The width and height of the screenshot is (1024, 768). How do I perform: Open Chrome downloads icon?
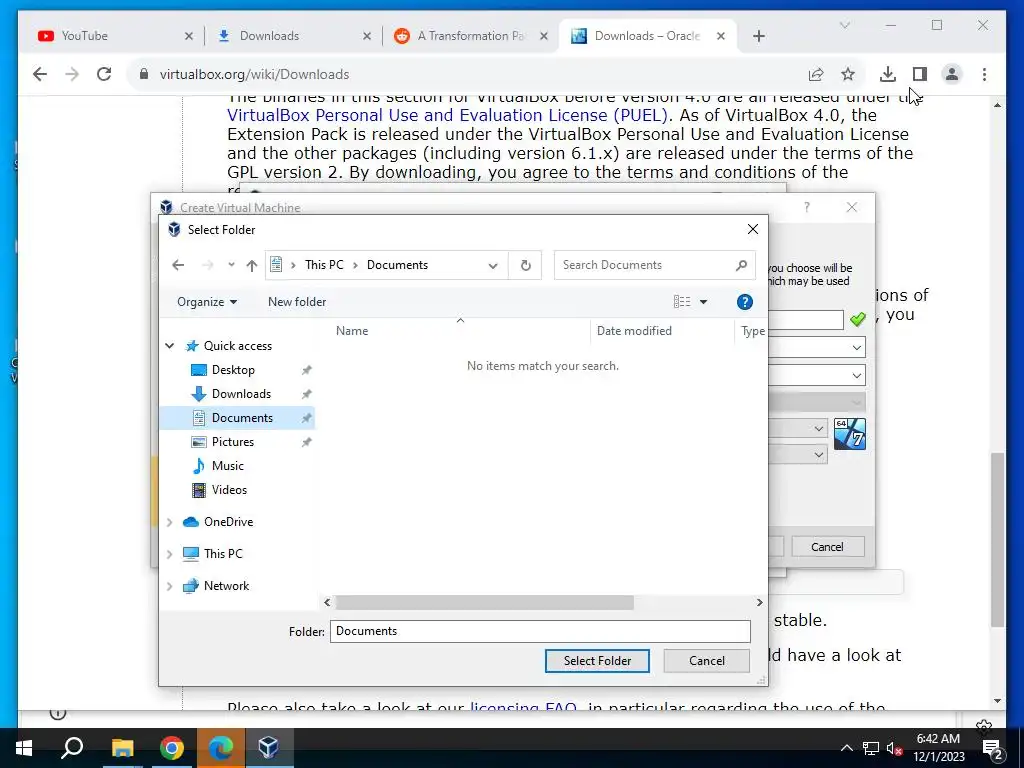click(x=888, y=74)
